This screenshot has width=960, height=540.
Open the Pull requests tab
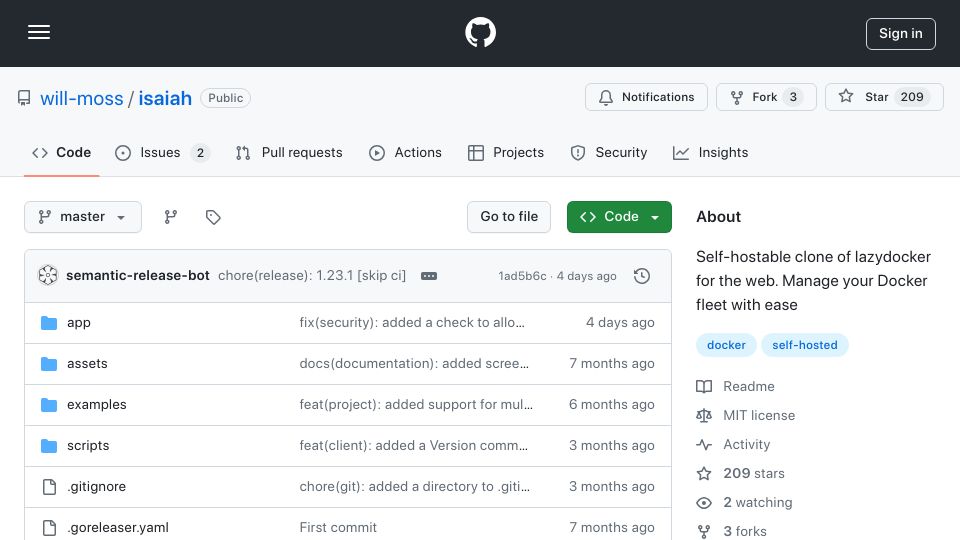[x=289, y=152]
